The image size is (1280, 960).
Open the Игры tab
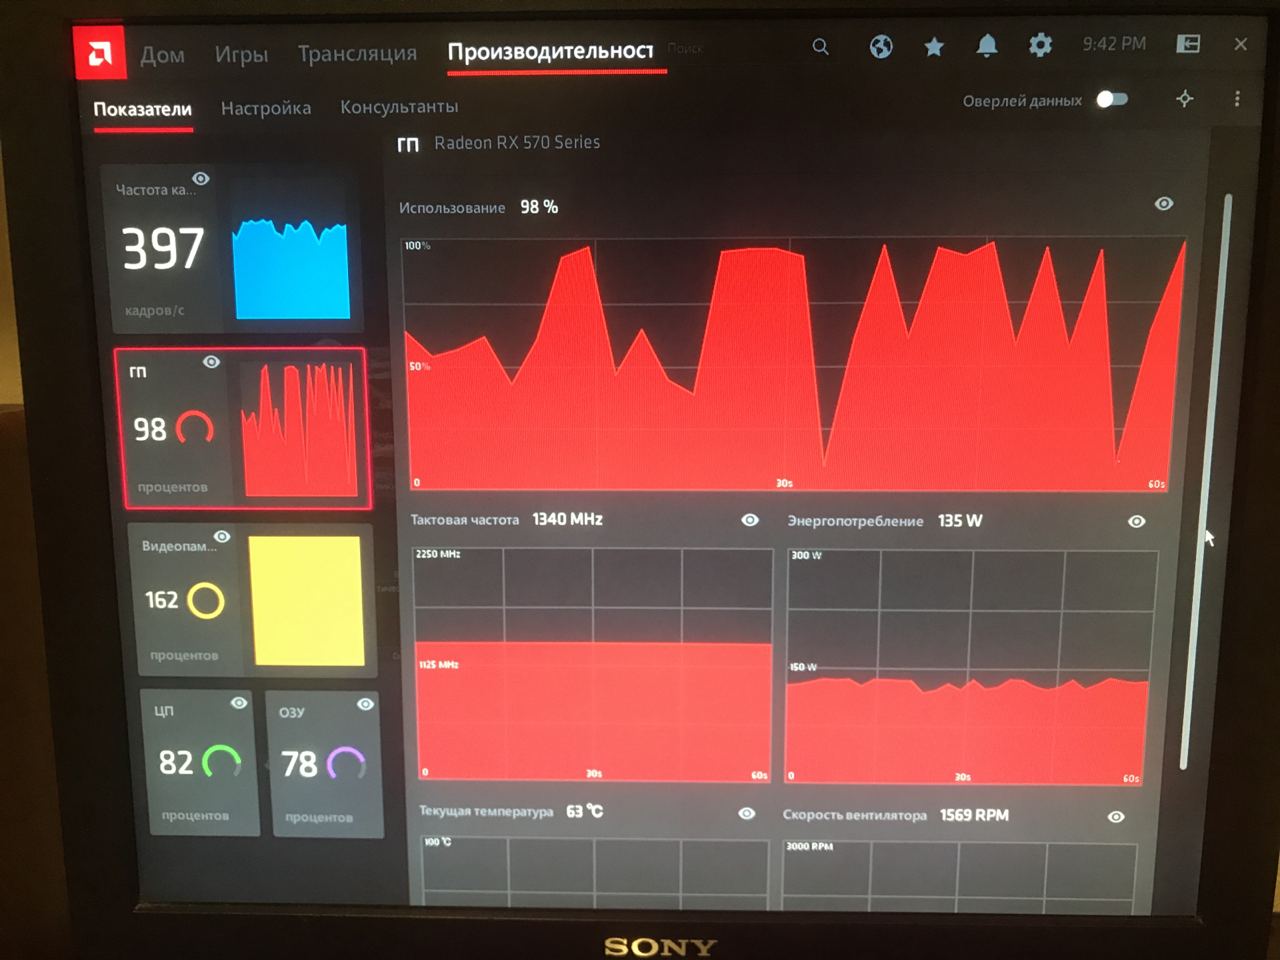click(x=241, y=54)
